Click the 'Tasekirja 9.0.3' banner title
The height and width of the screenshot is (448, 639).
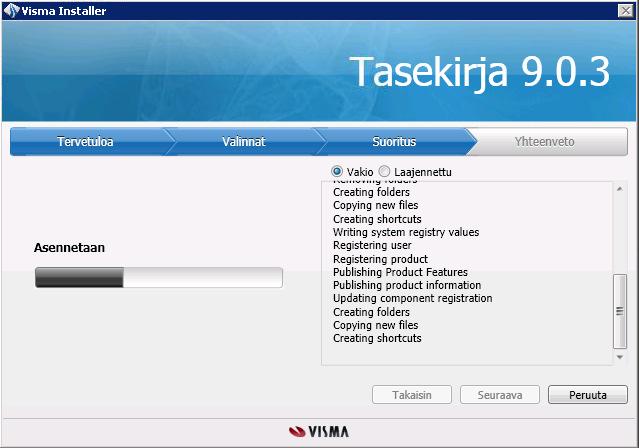coord(479,72)
